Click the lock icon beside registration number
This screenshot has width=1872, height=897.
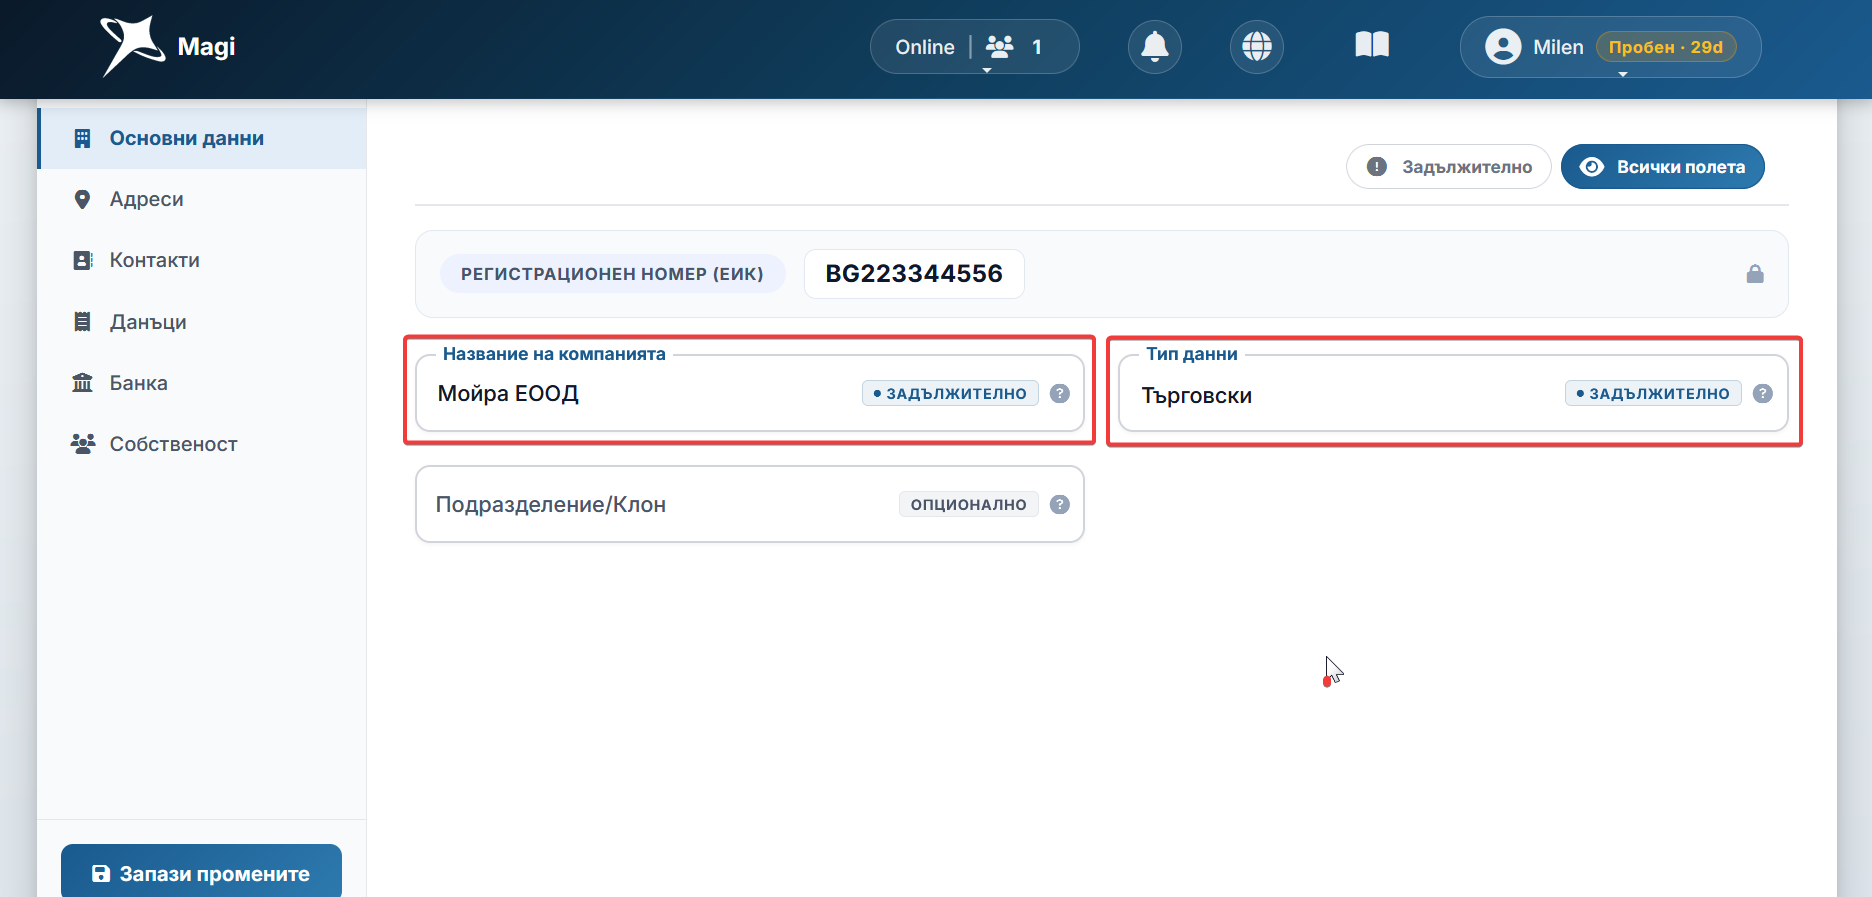(1755, 274)
